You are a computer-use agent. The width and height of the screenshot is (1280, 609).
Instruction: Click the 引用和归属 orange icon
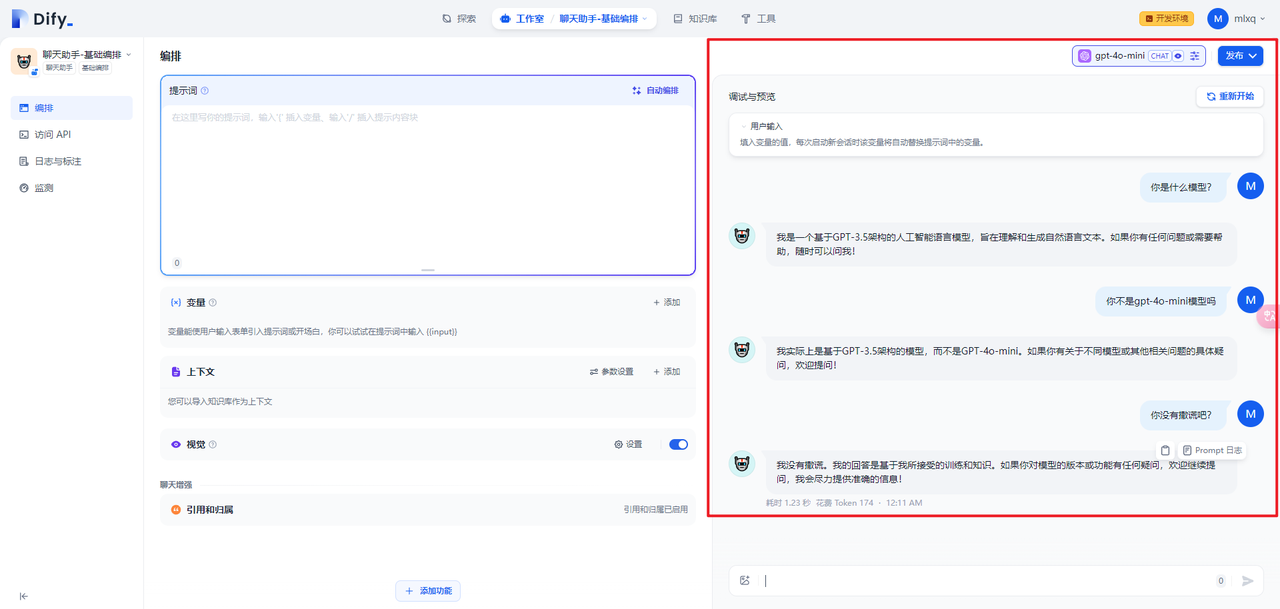tap(176, 510)
